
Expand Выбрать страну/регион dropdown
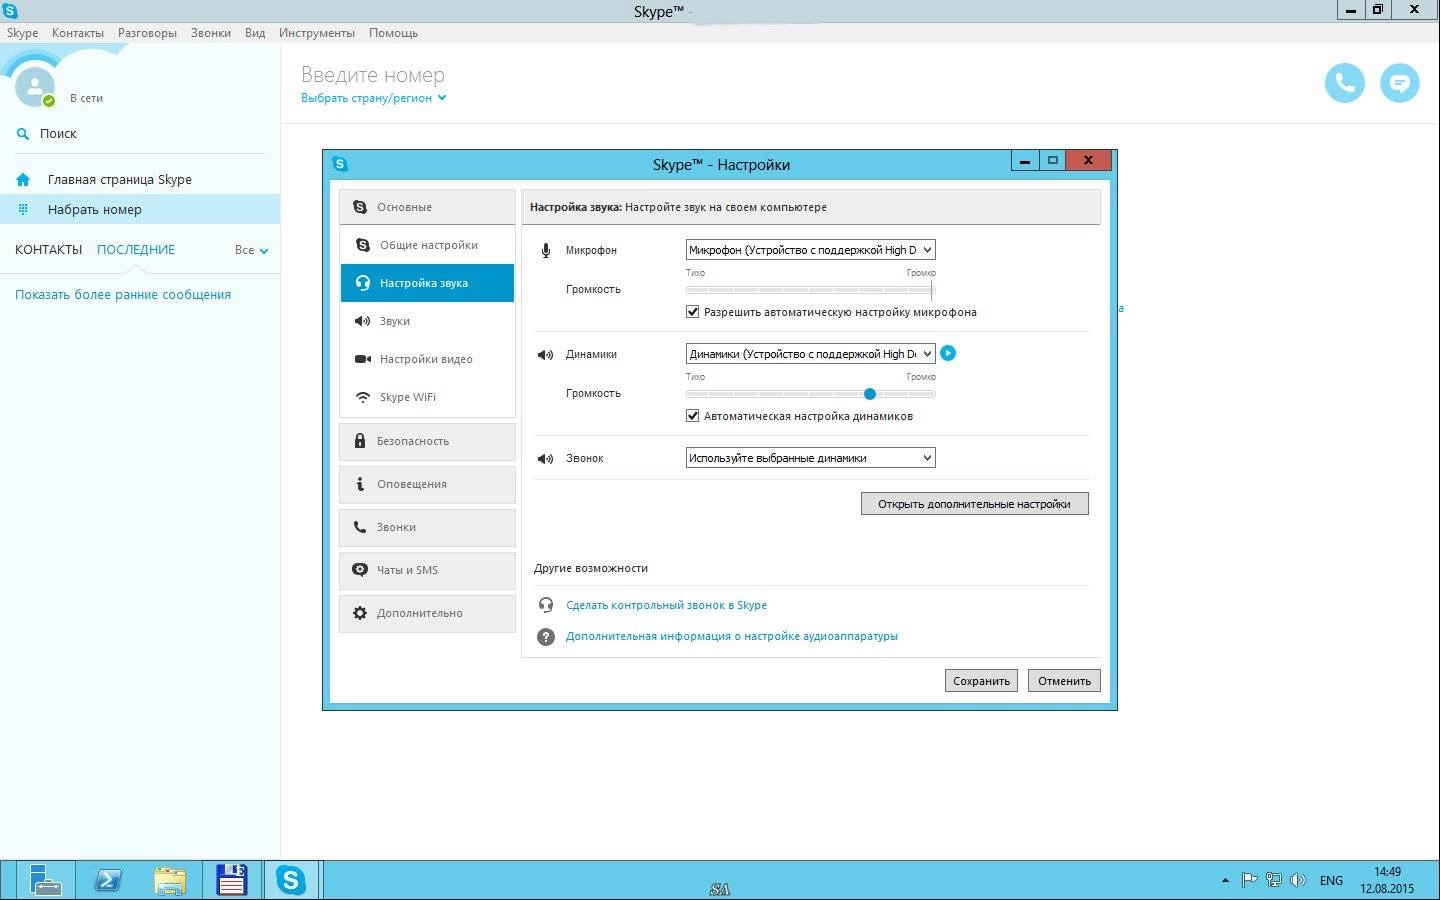click(x=373, y=98)
